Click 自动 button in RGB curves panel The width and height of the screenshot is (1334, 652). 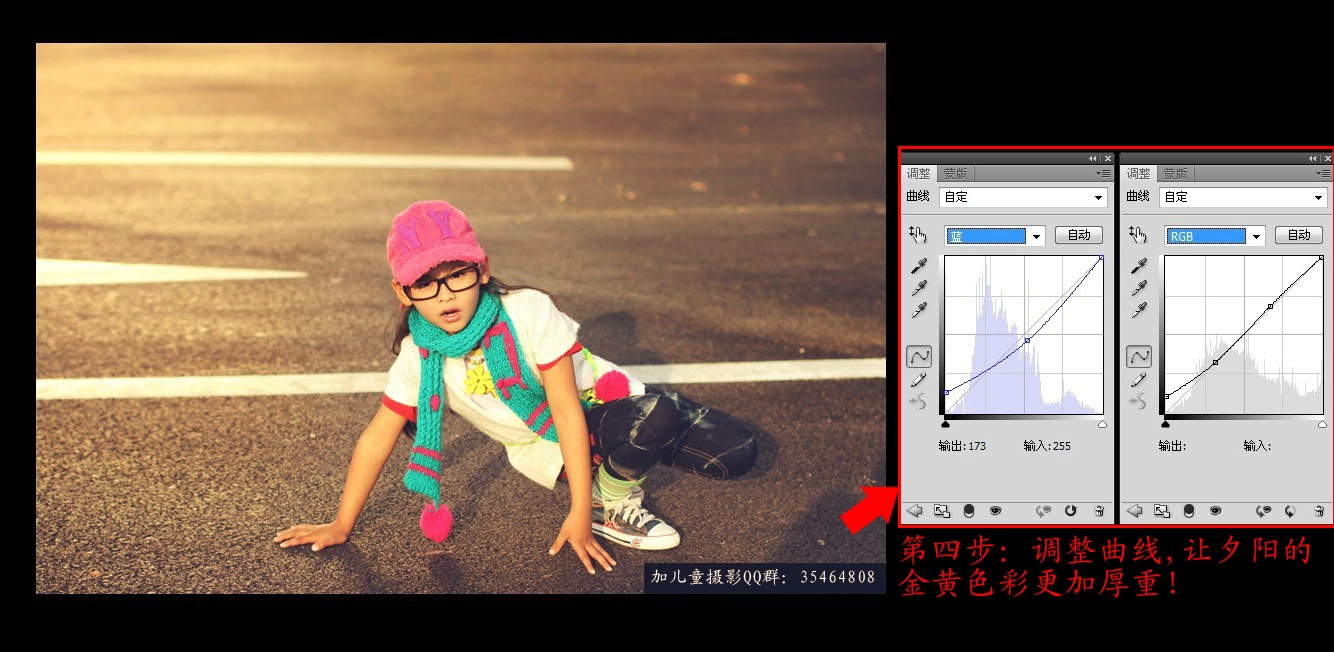coord(1299,235)
